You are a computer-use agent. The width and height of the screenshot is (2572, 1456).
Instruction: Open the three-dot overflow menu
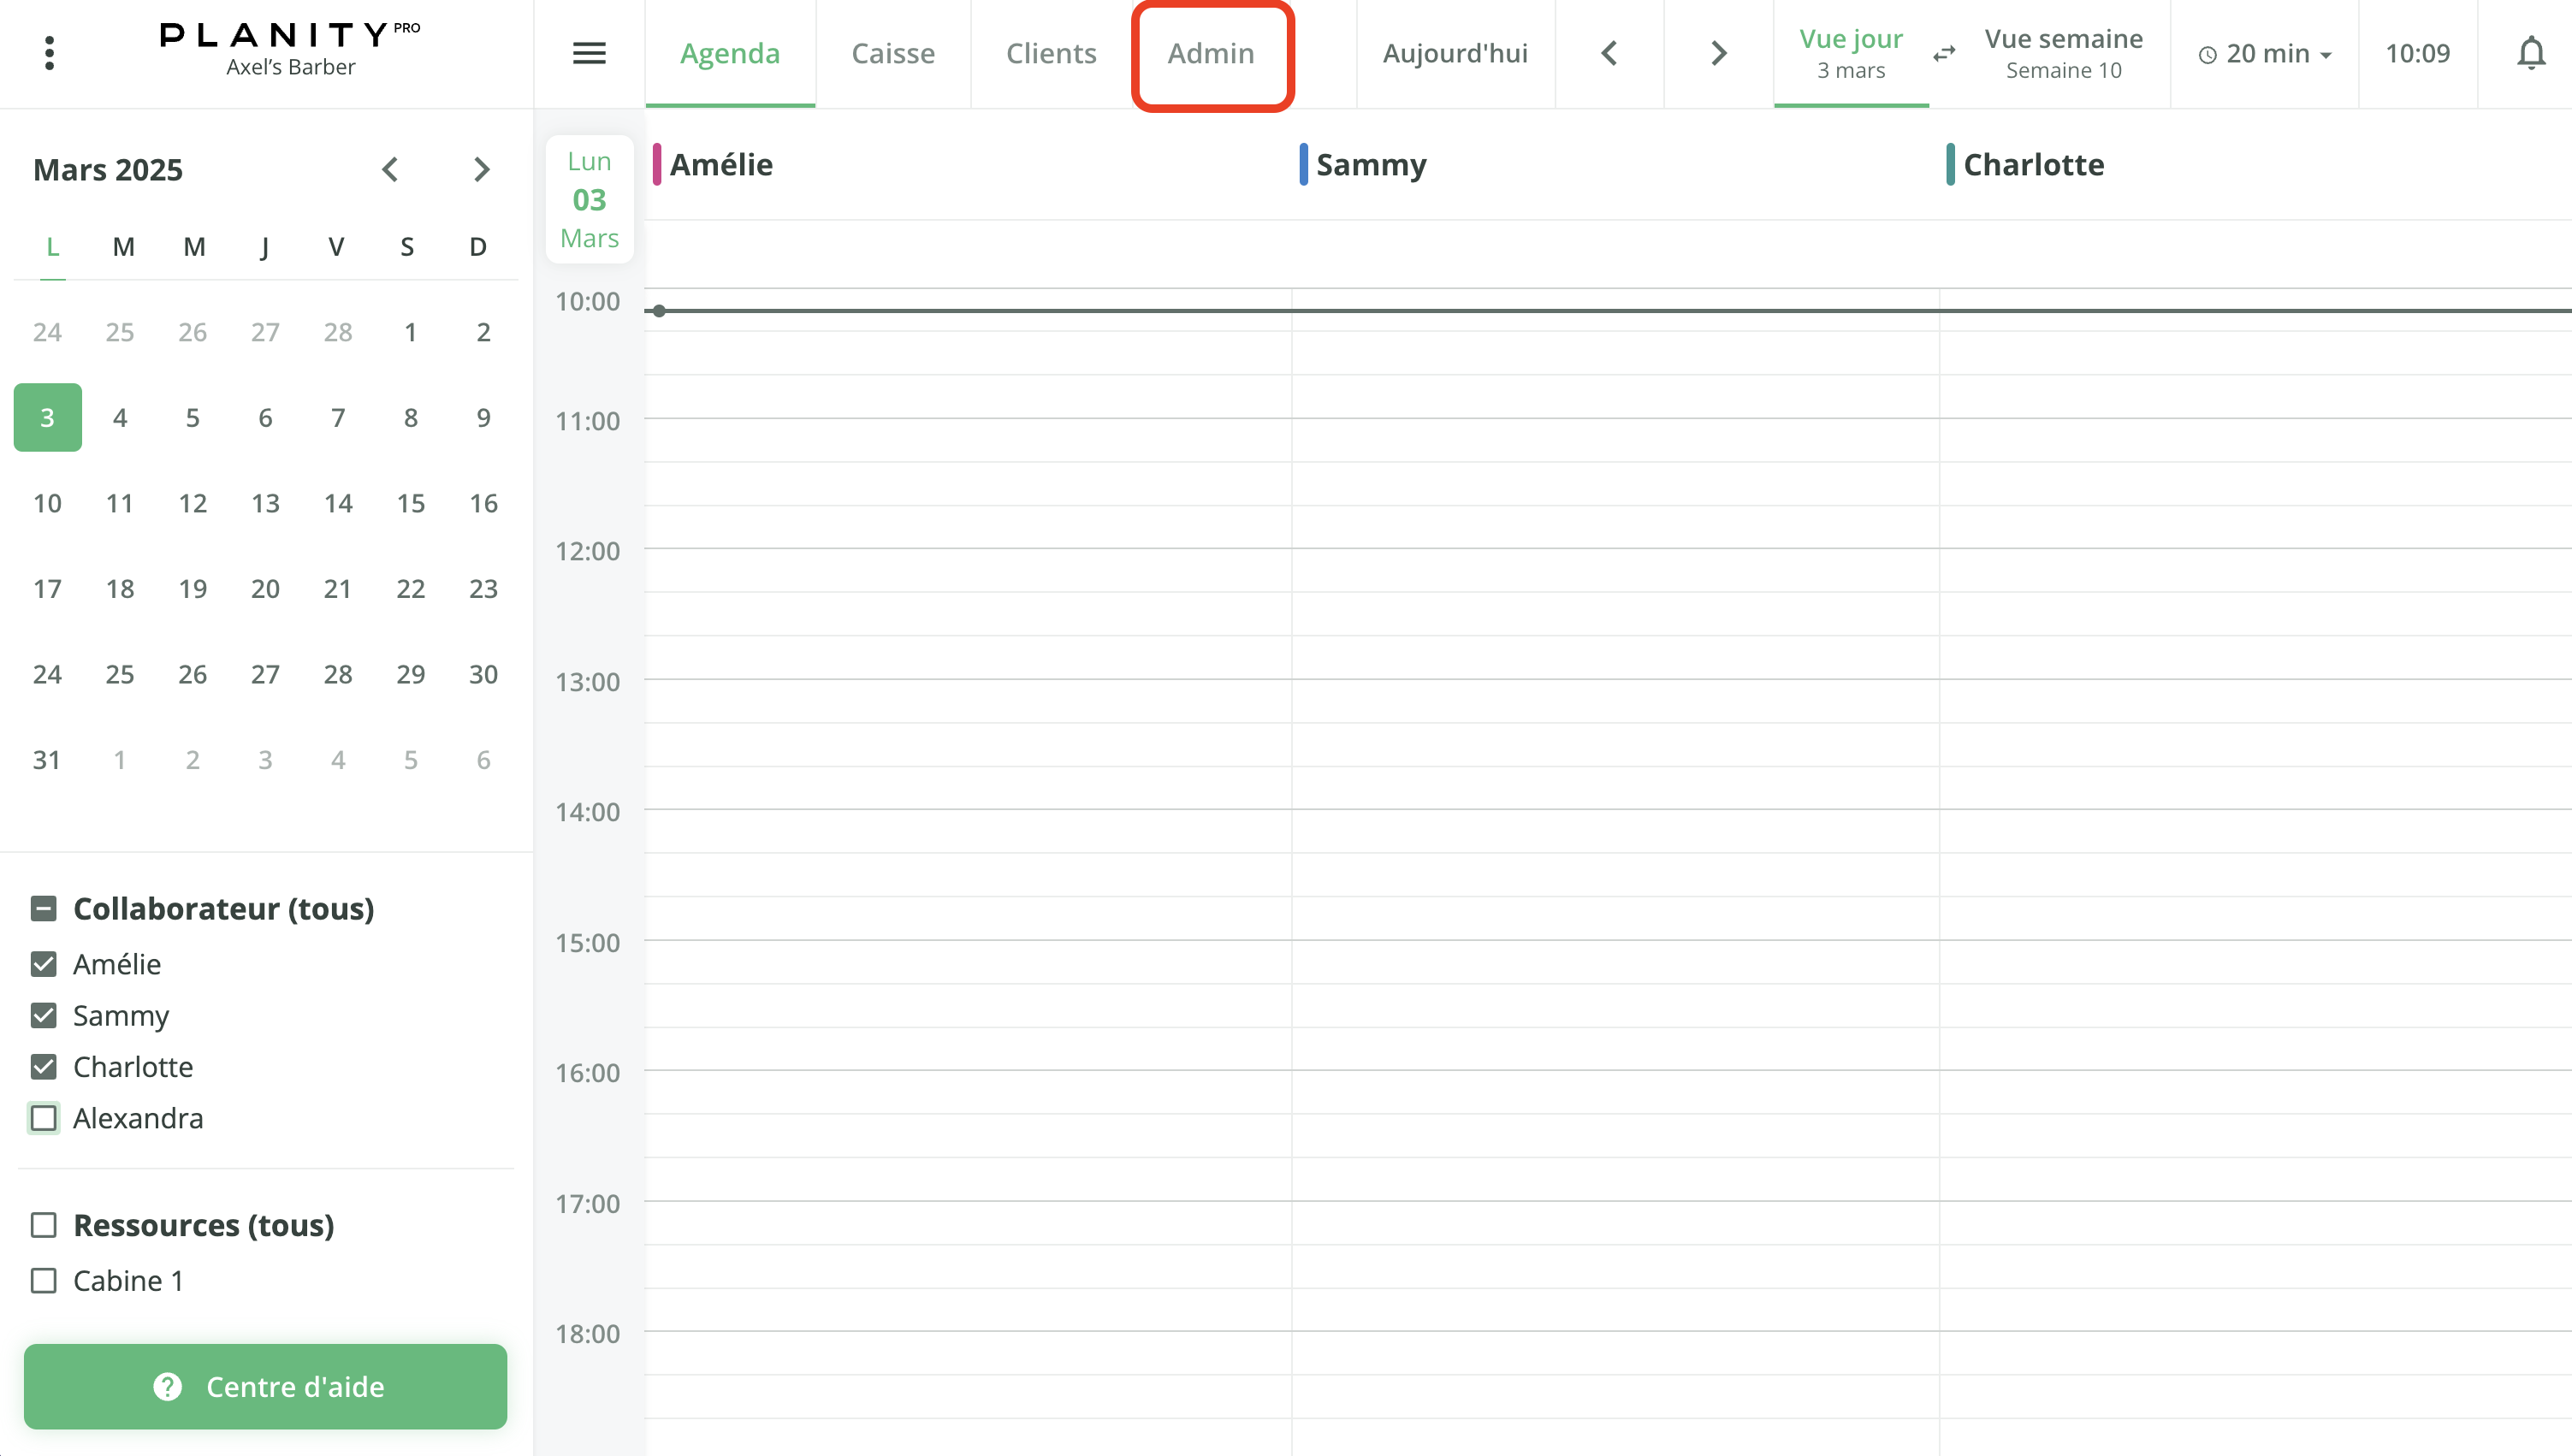pos(49,52)
